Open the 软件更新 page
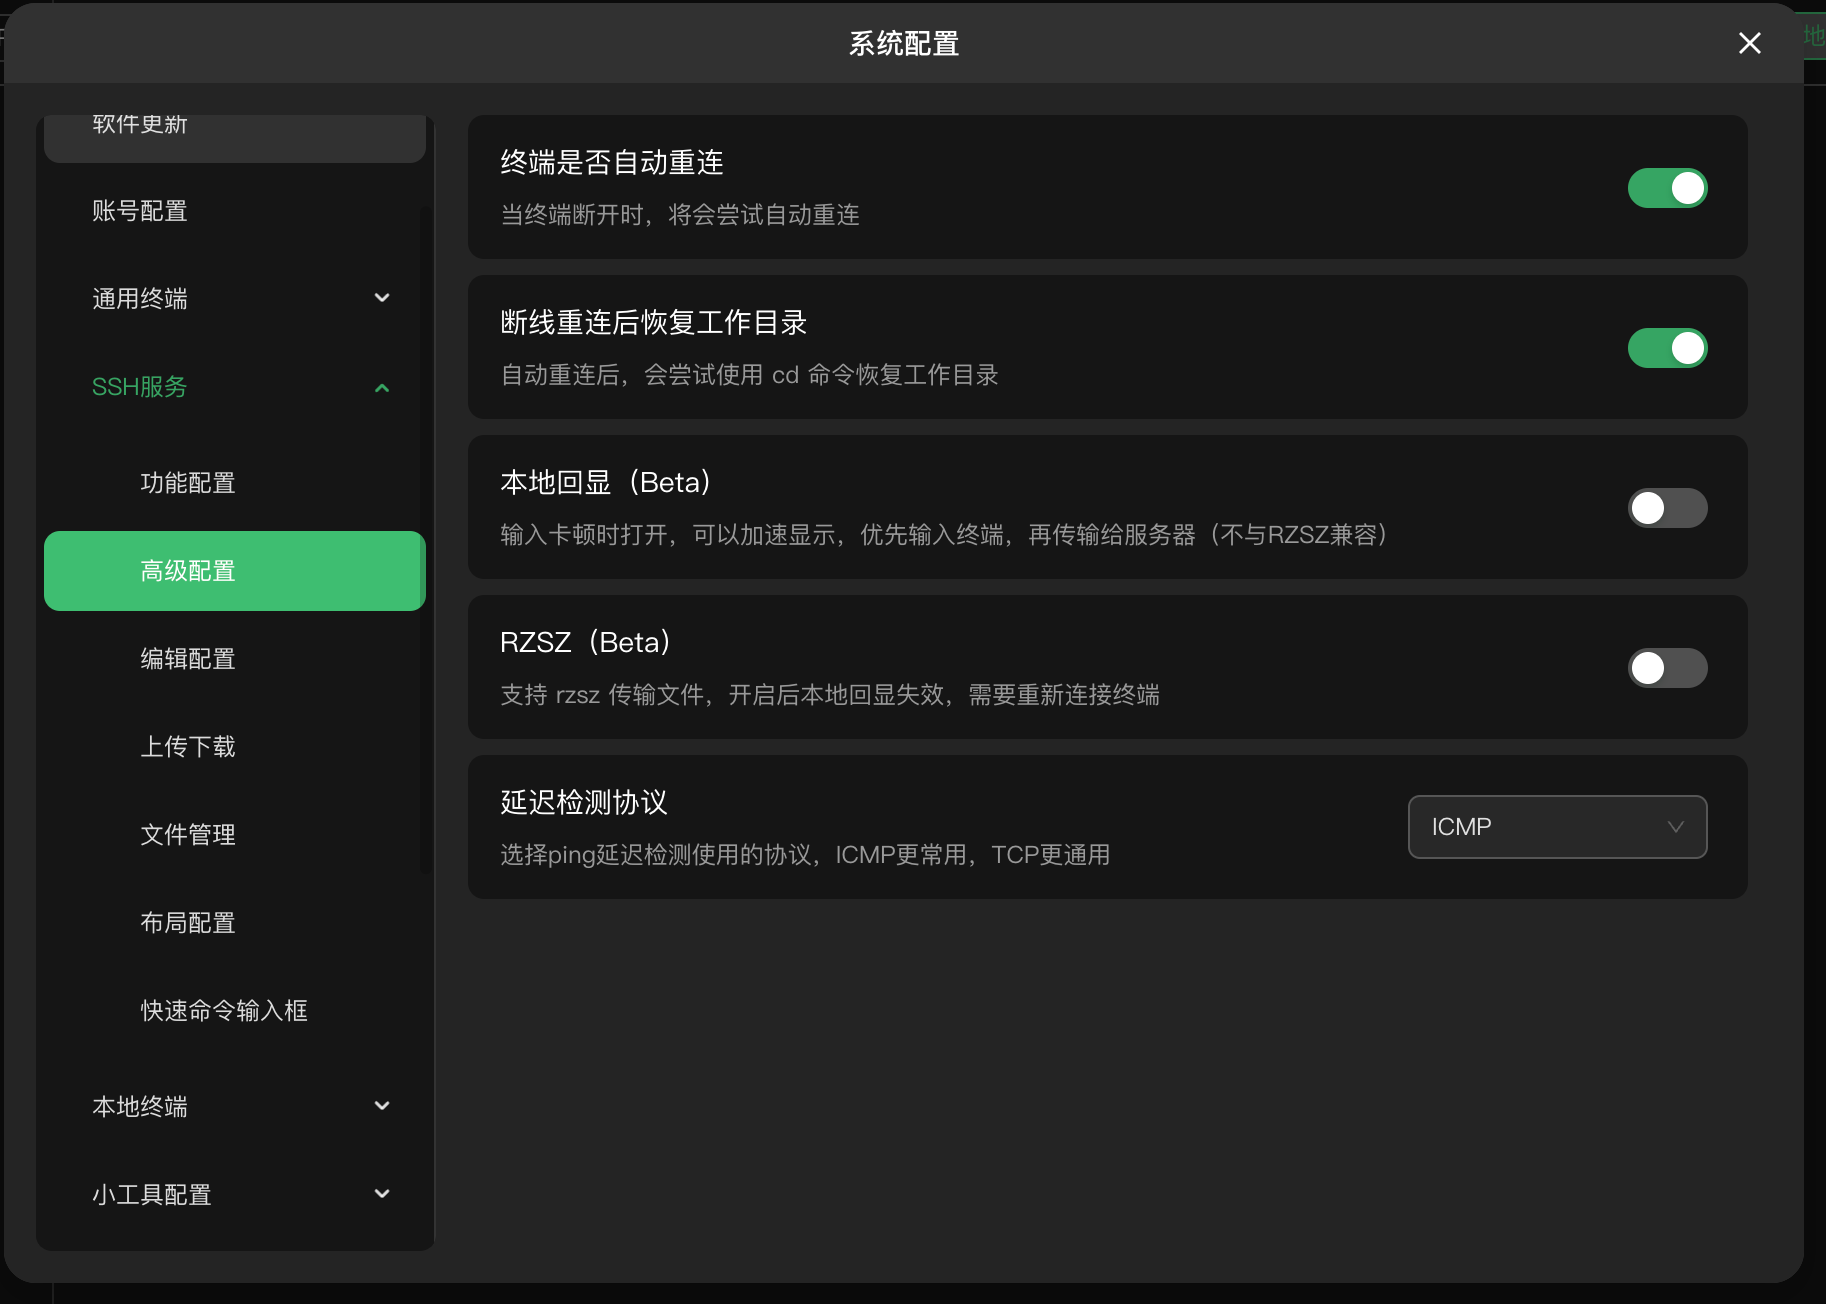This screenshot has width=1826, height=1304. (x=139, y=124)
